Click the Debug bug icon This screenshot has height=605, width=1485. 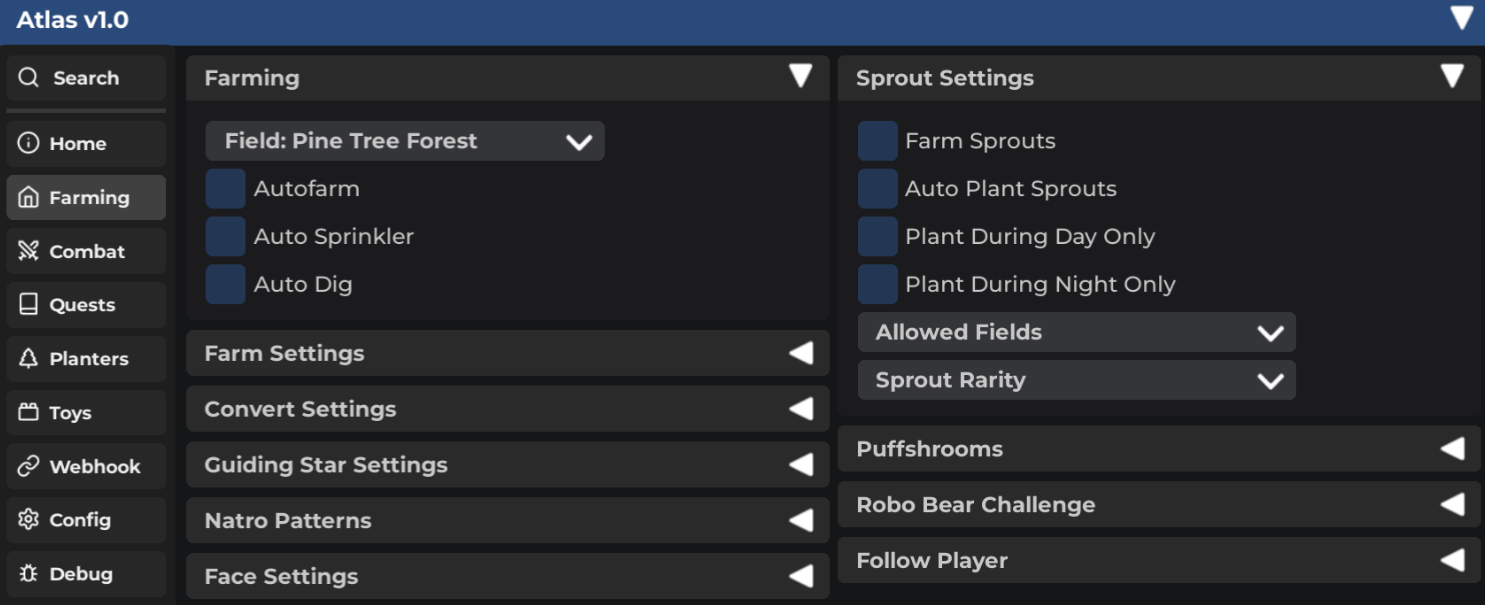coord(29,574)
